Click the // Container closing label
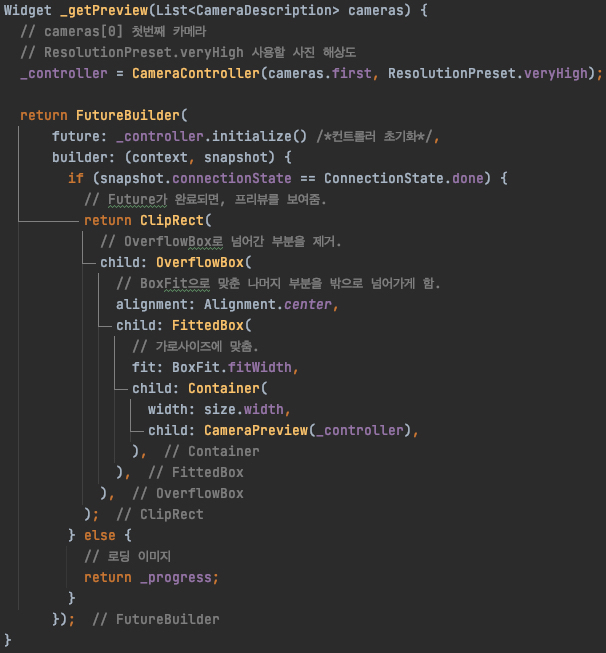This screenshot has height=653, width=606. (x=212, y=451)
